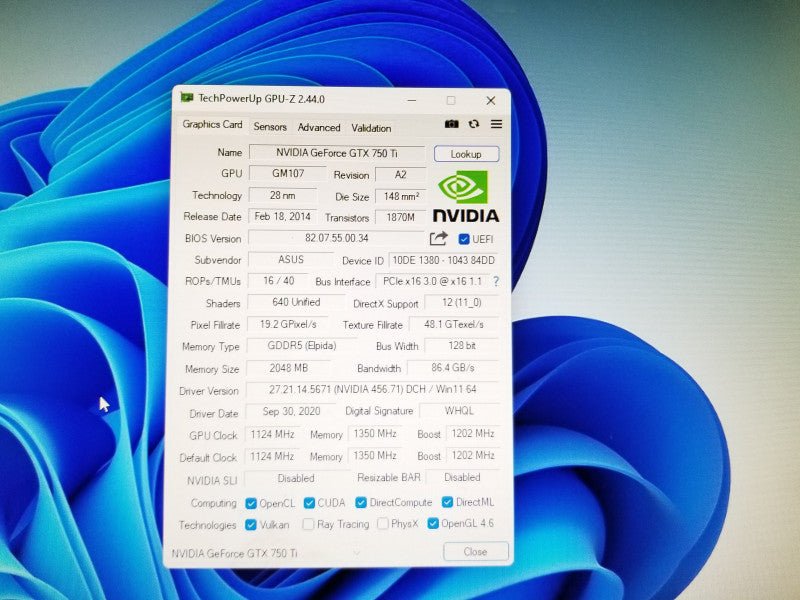Click the GPU Clock row Boost 1202 MHz
The height and width of the screenshot is (600, 800).
click(473, 433)
